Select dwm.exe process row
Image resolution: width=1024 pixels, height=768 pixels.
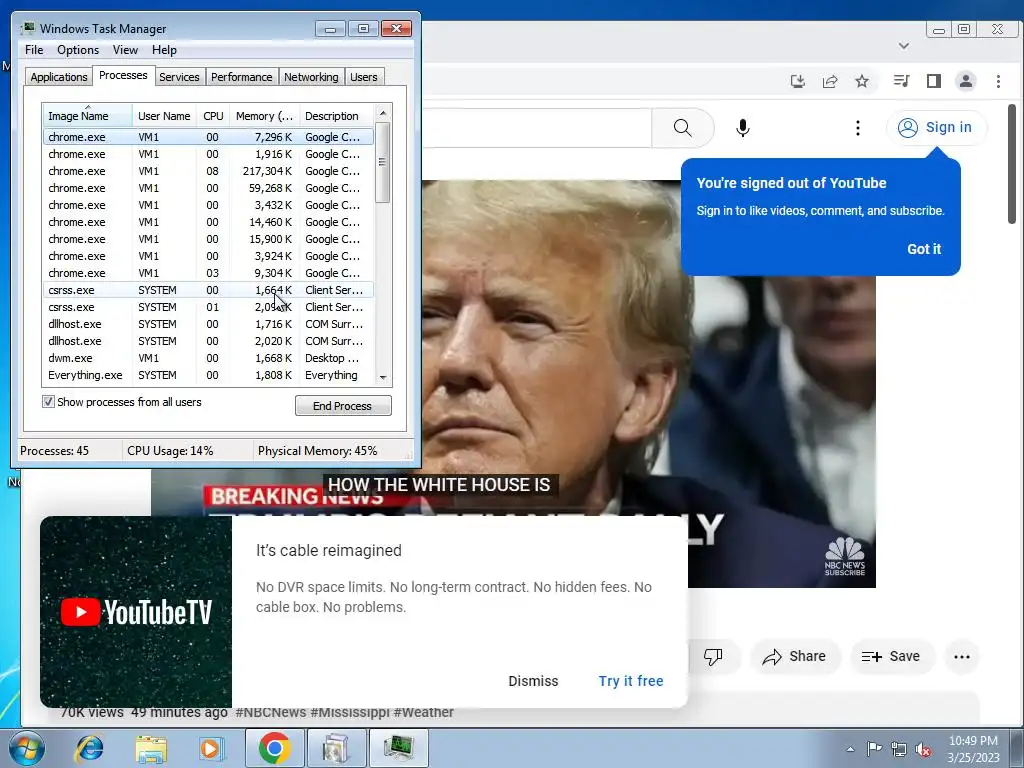[x=208, y=358]
